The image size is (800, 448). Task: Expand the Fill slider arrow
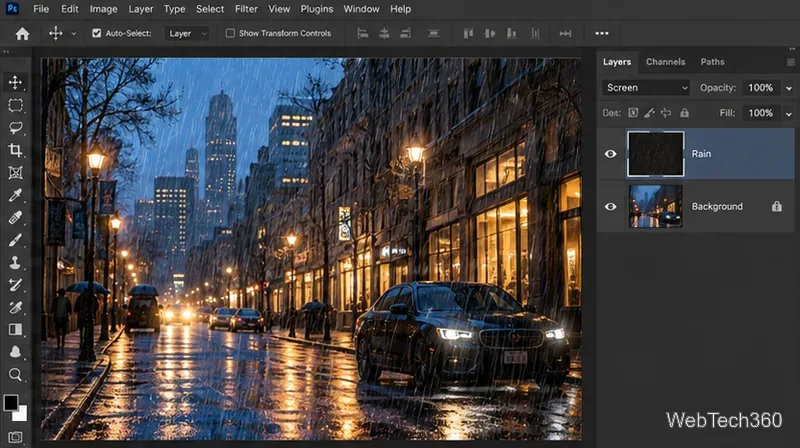789,113
